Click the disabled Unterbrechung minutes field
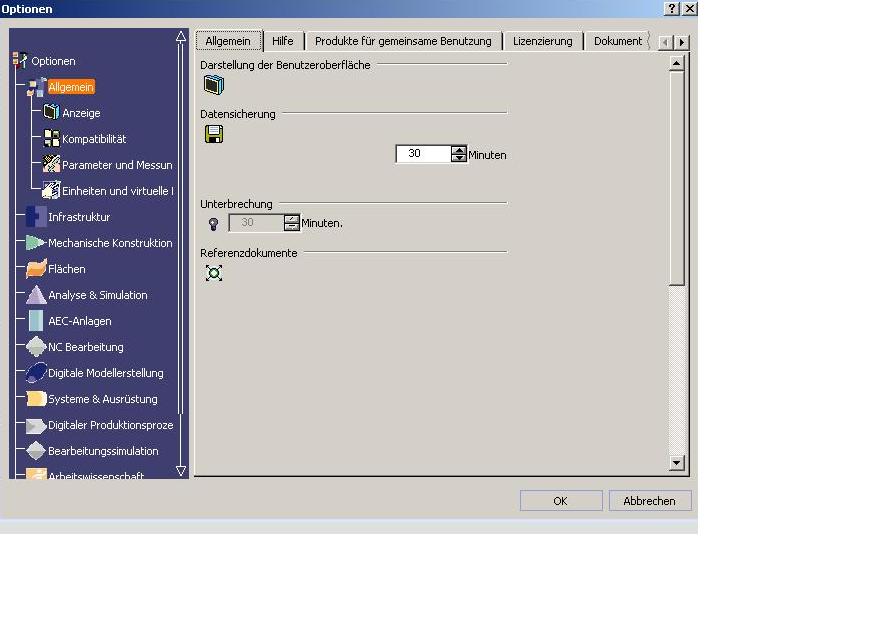Viewport: 879px width, 621px height. tap(256, 223)
